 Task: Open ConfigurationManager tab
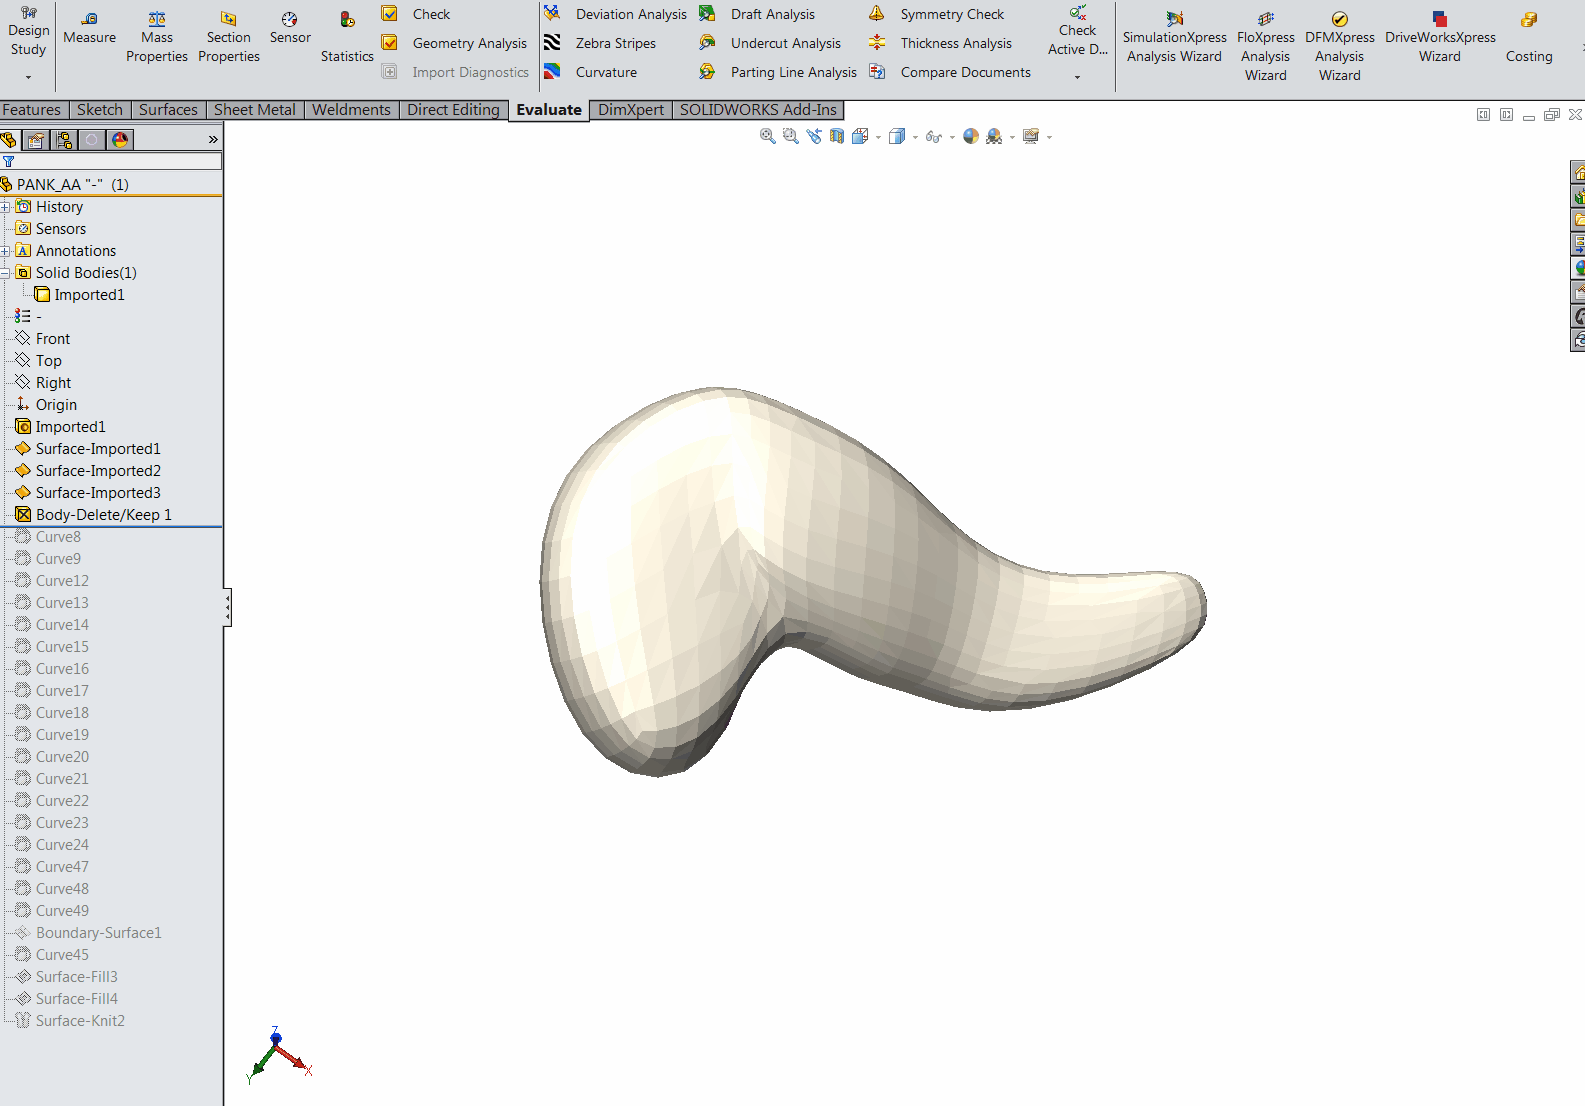pos(64,140)
